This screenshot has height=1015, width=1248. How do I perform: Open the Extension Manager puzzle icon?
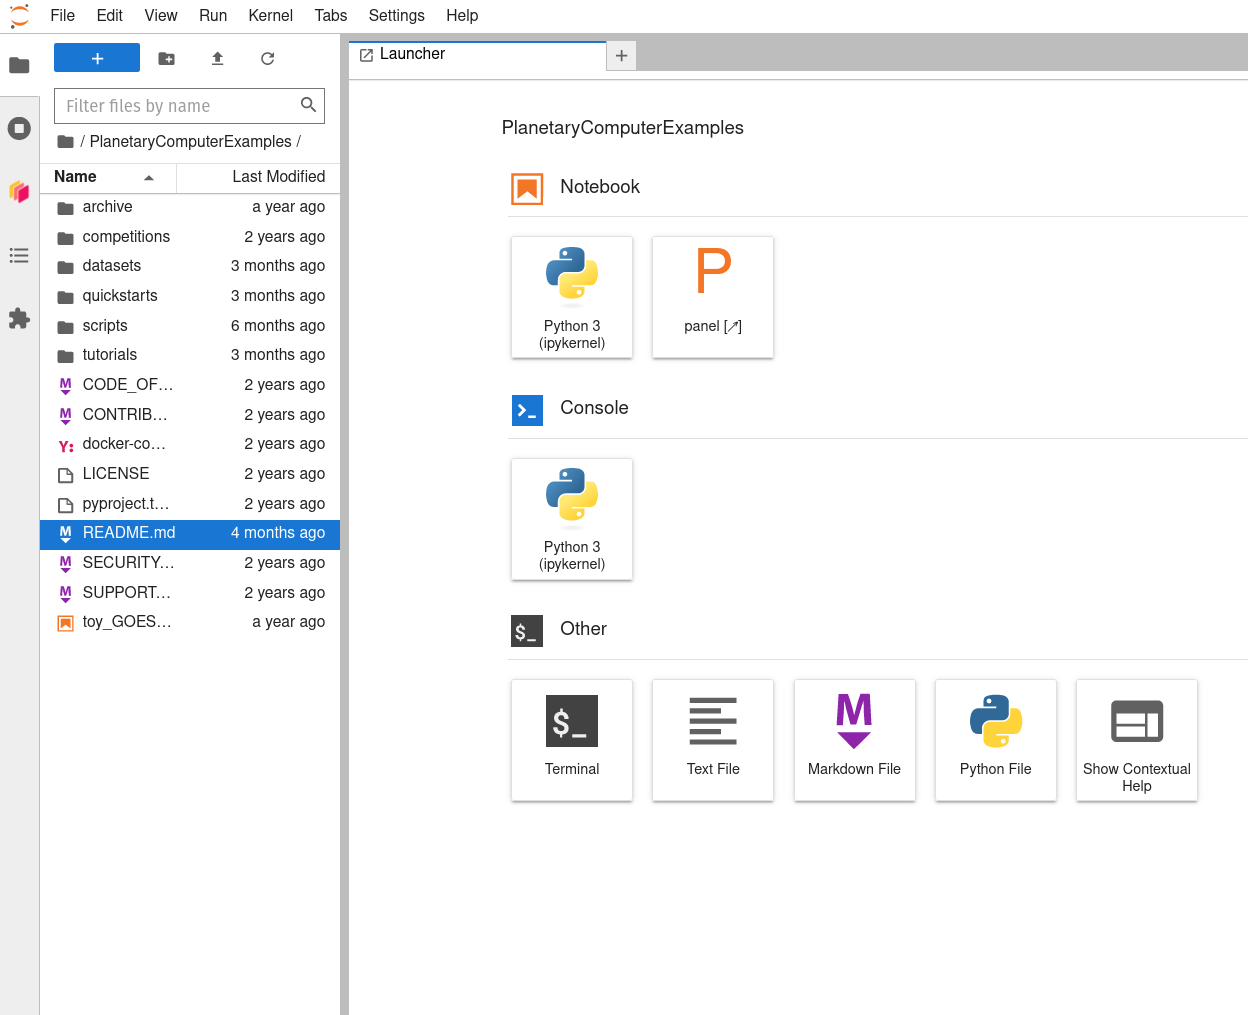tap(19, 318)
